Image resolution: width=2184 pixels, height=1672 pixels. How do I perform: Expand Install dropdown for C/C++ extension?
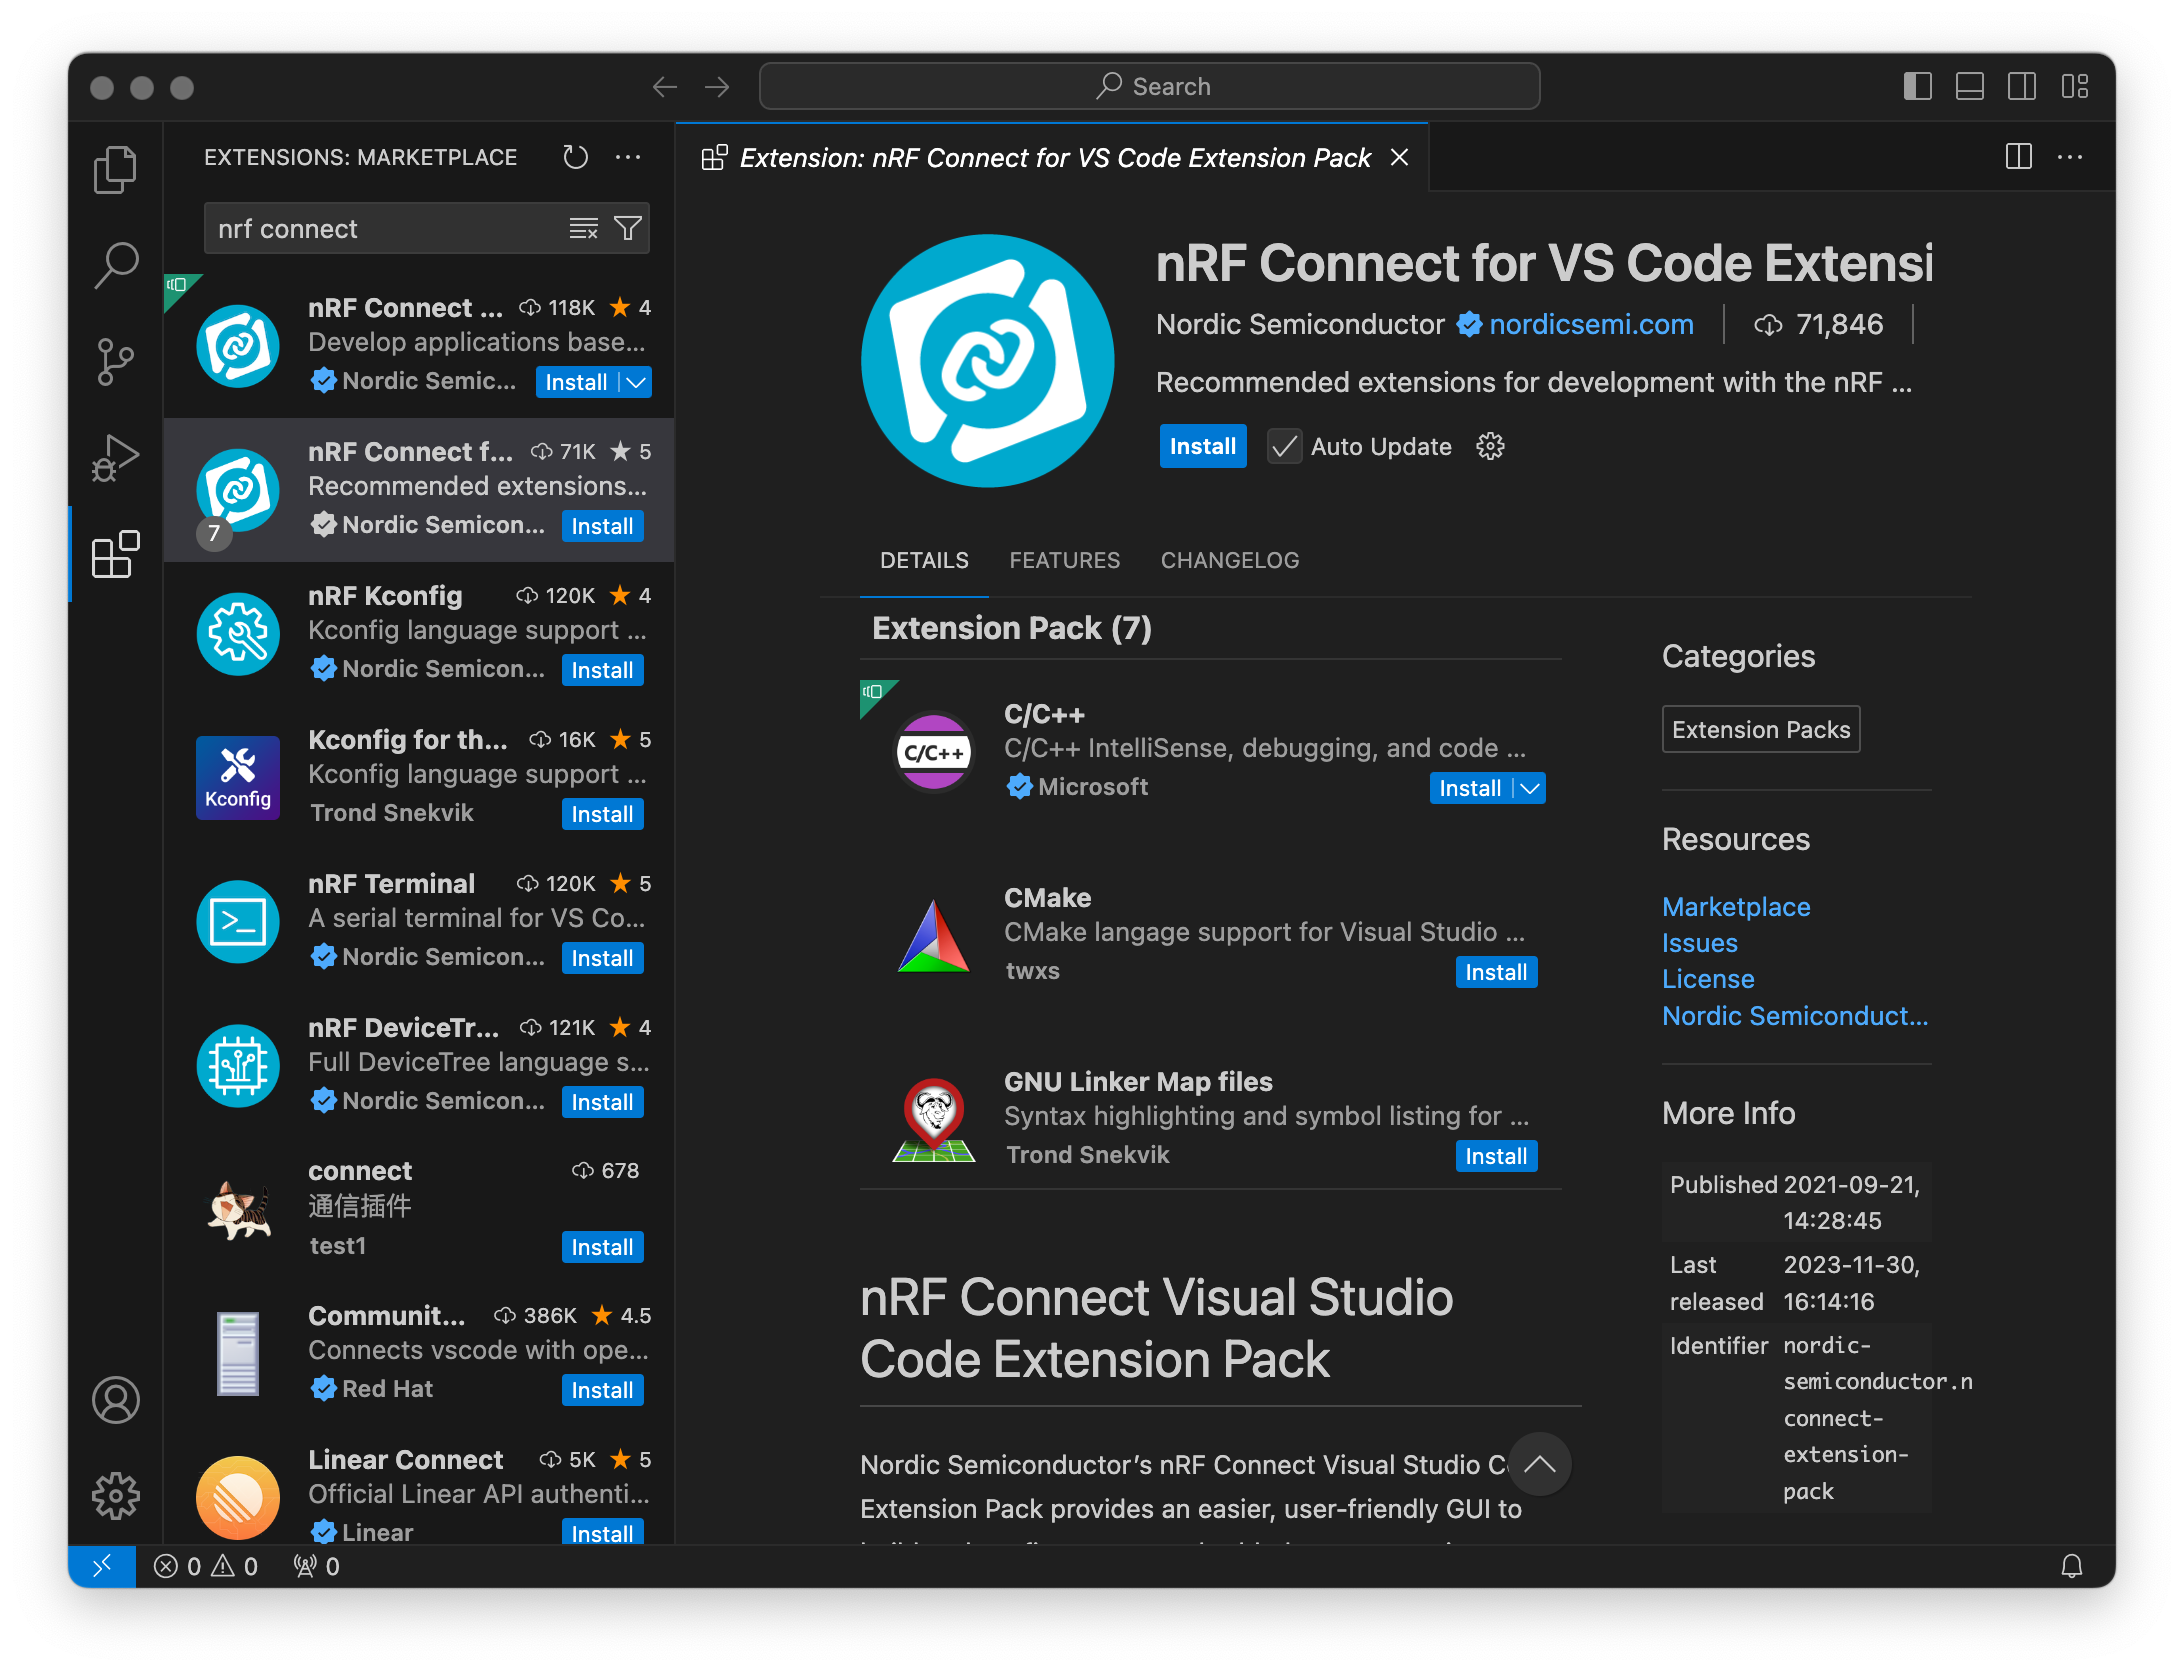pyautogui.click(x=1530, y=788)
